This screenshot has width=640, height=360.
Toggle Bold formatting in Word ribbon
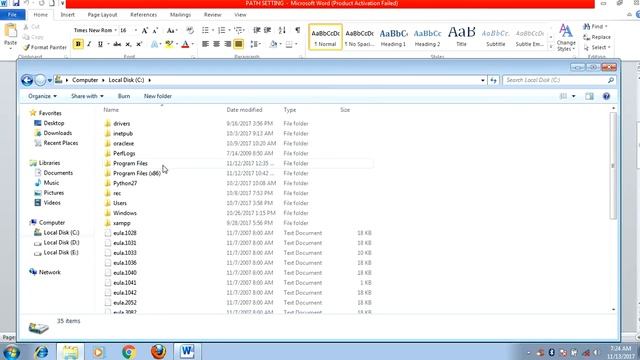tap(78, 44)
